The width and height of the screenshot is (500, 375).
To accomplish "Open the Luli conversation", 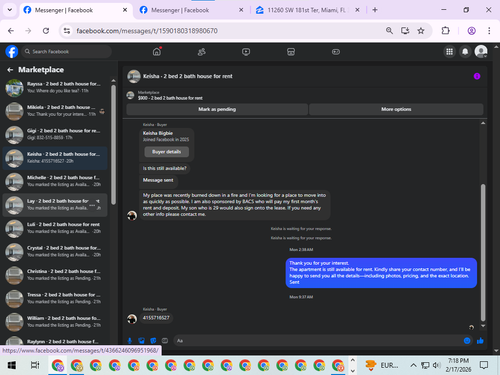I will coord(55,228).
